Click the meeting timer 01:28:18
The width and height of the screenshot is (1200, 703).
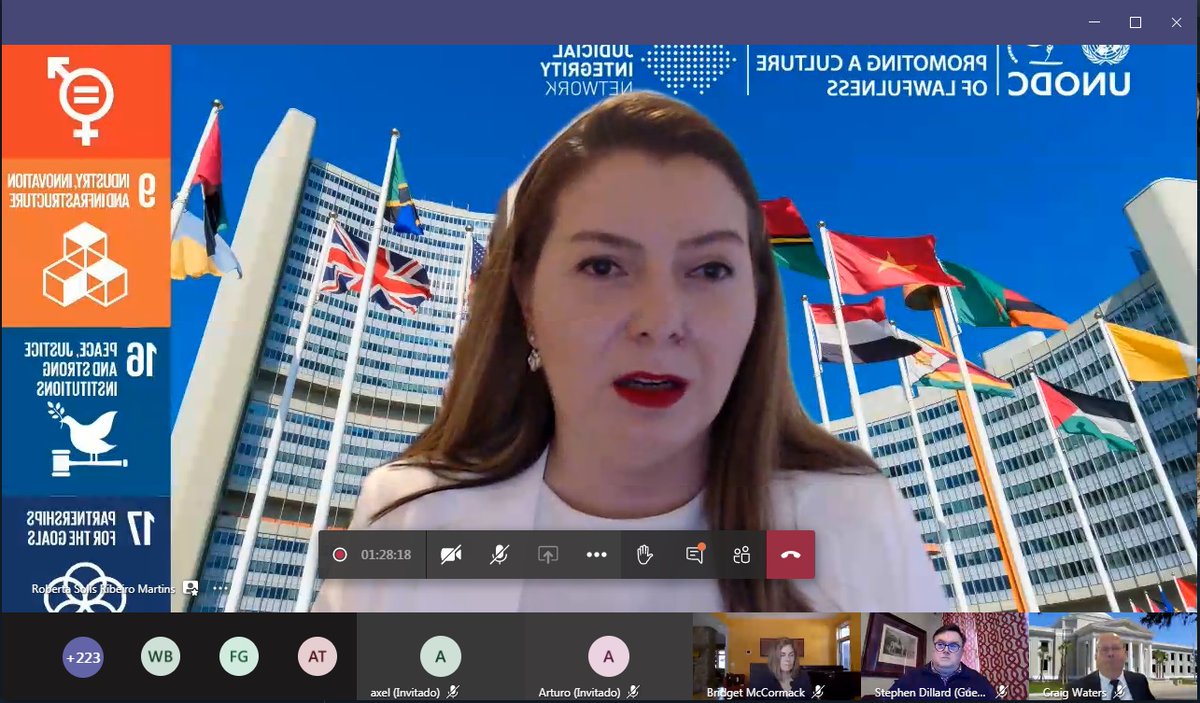pyautogui.click(x=386, y=553)
